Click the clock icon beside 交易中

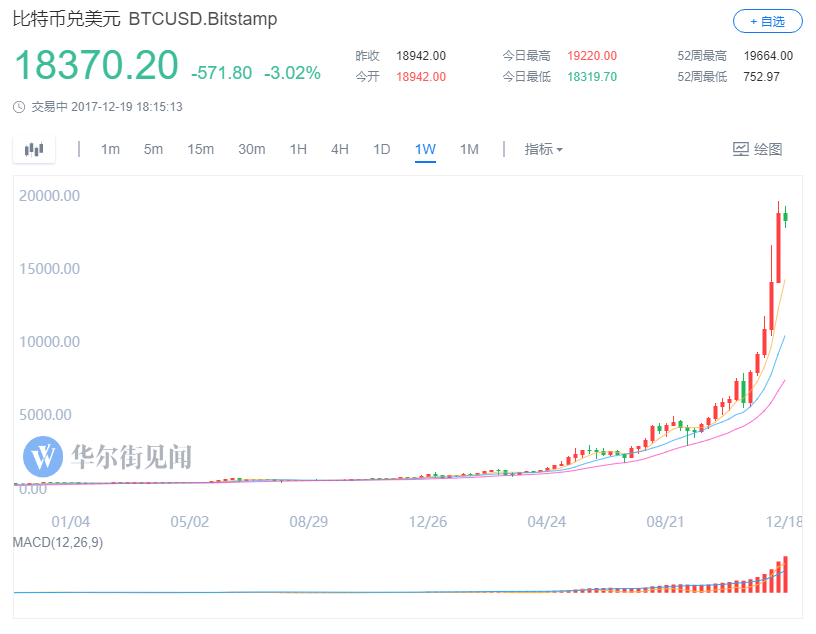20,107
